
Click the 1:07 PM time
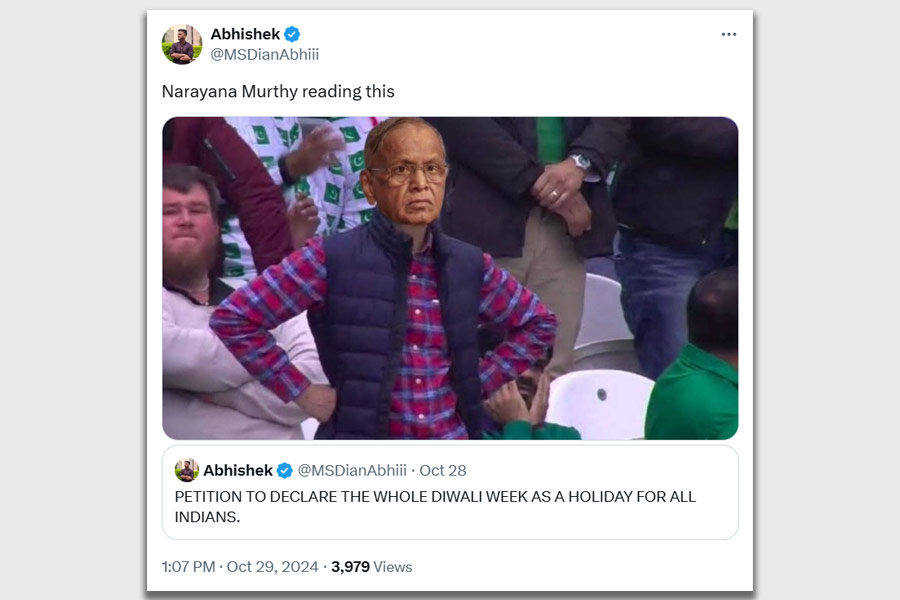[188, 567]
